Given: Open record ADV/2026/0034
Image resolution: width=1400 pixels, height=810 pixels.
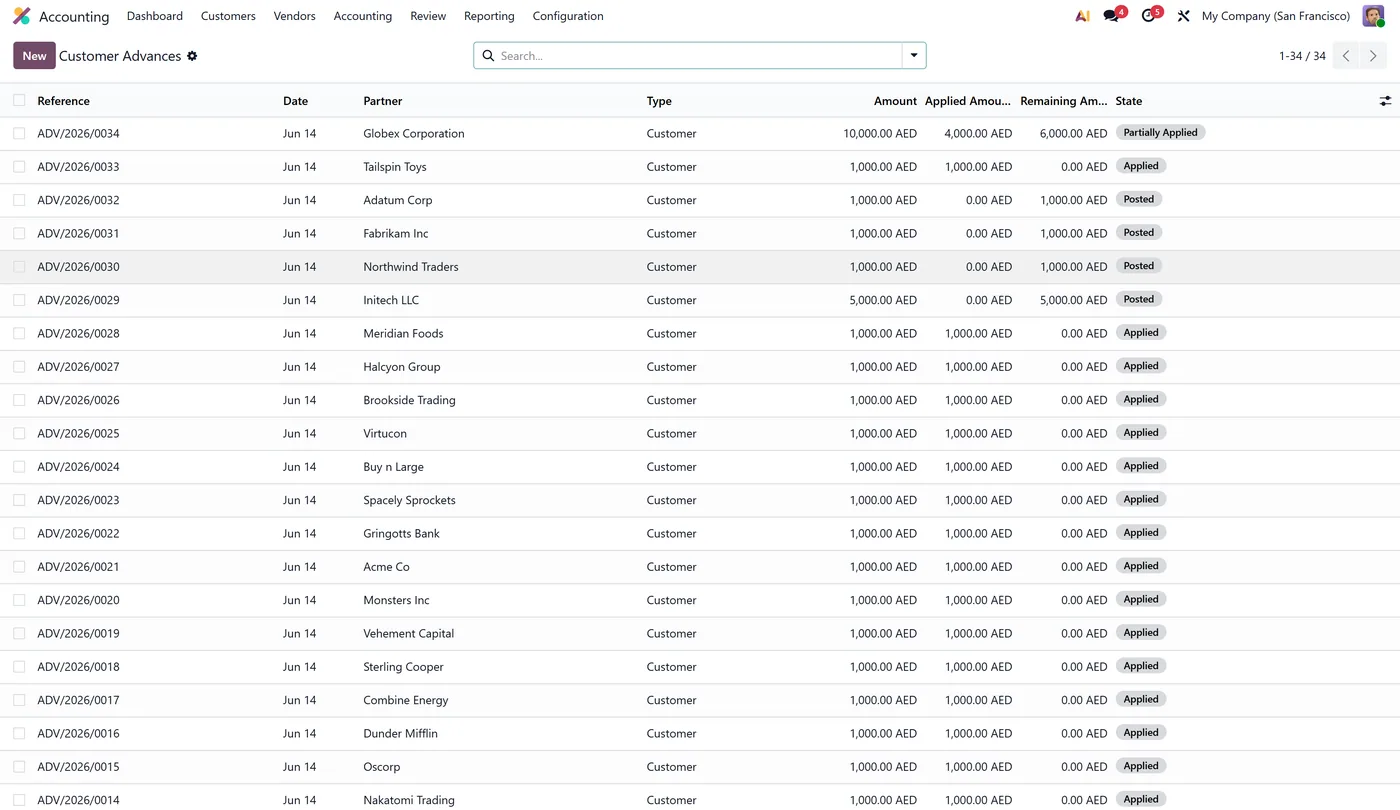Looking at the screenshot, I should 78,133.
